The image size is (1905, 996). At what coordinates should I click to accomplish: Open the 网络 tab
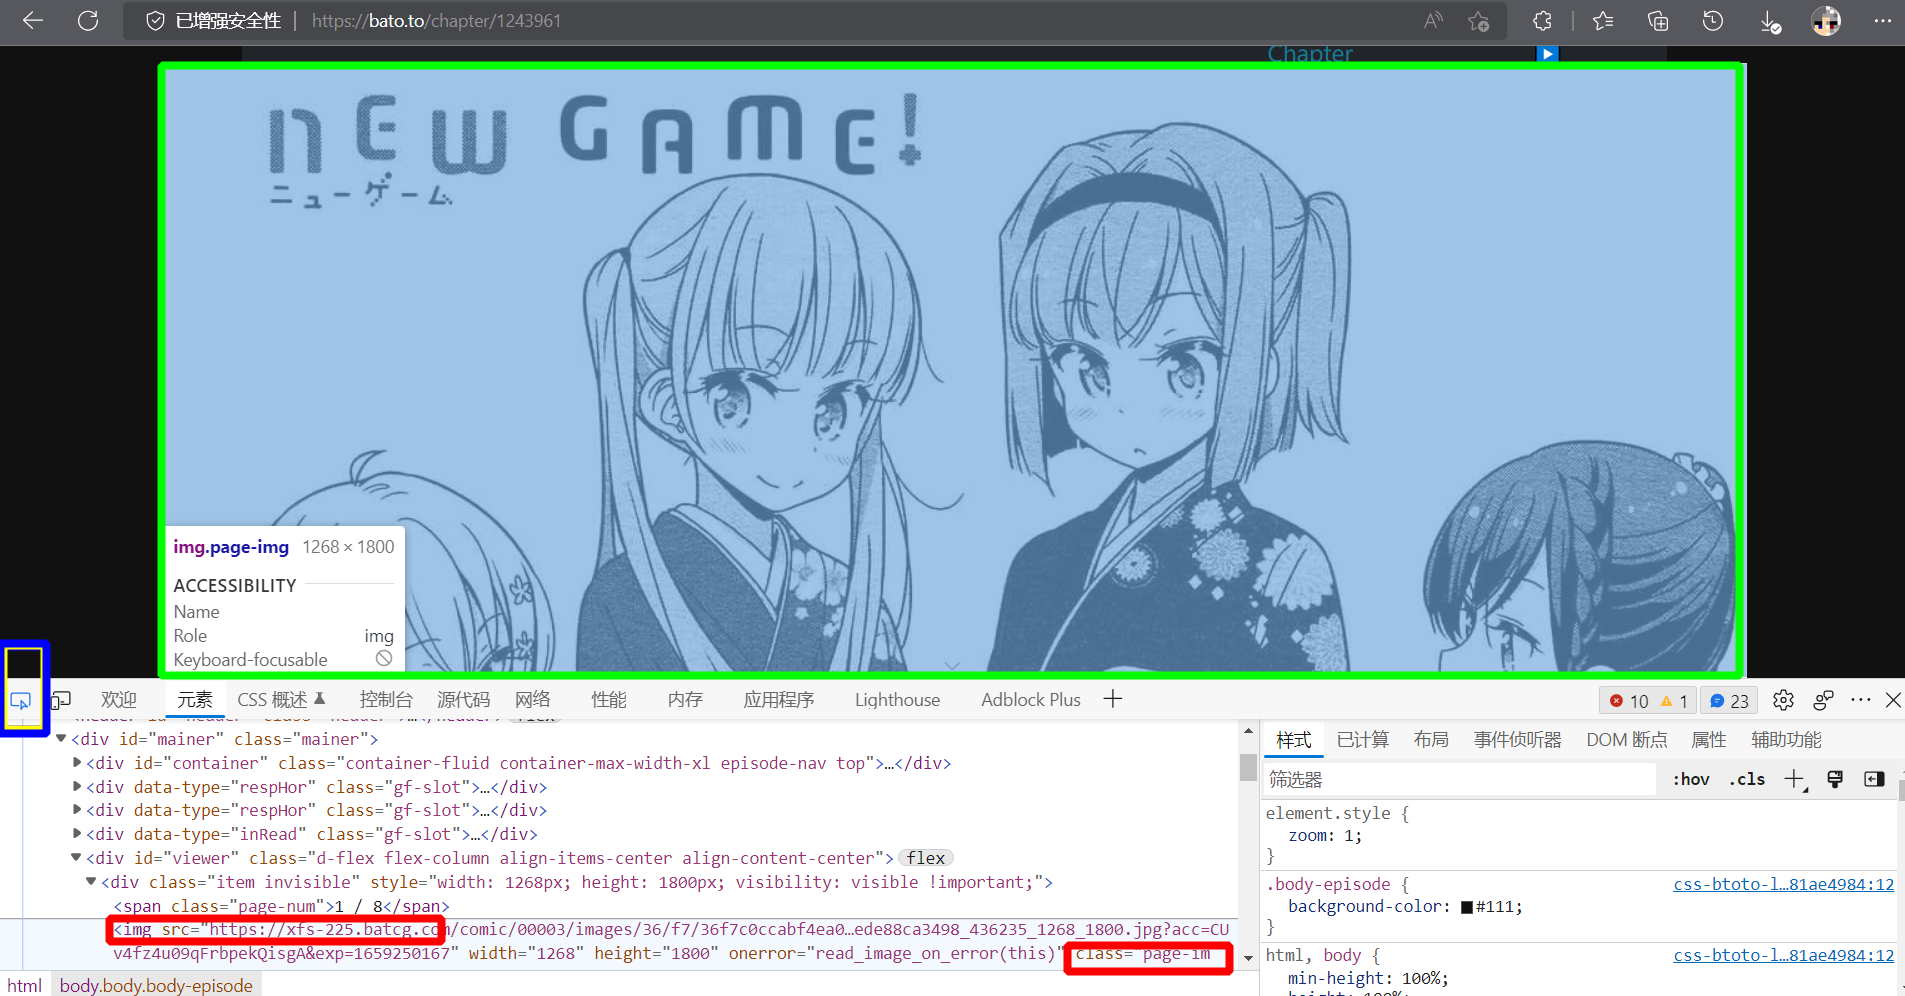(533, 700)
